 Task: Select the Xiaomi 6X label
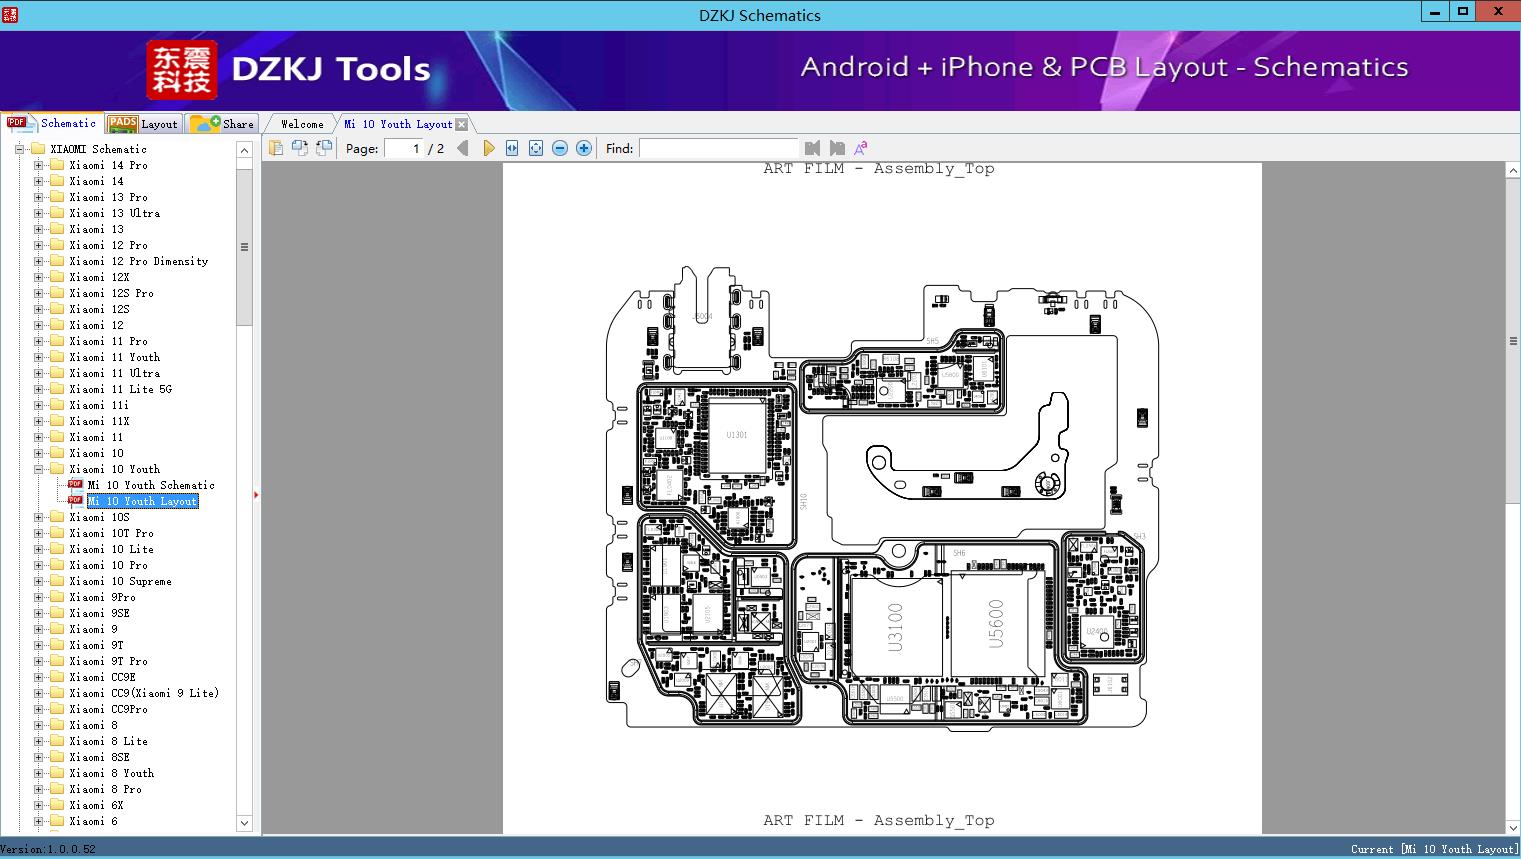coord(96,805)
